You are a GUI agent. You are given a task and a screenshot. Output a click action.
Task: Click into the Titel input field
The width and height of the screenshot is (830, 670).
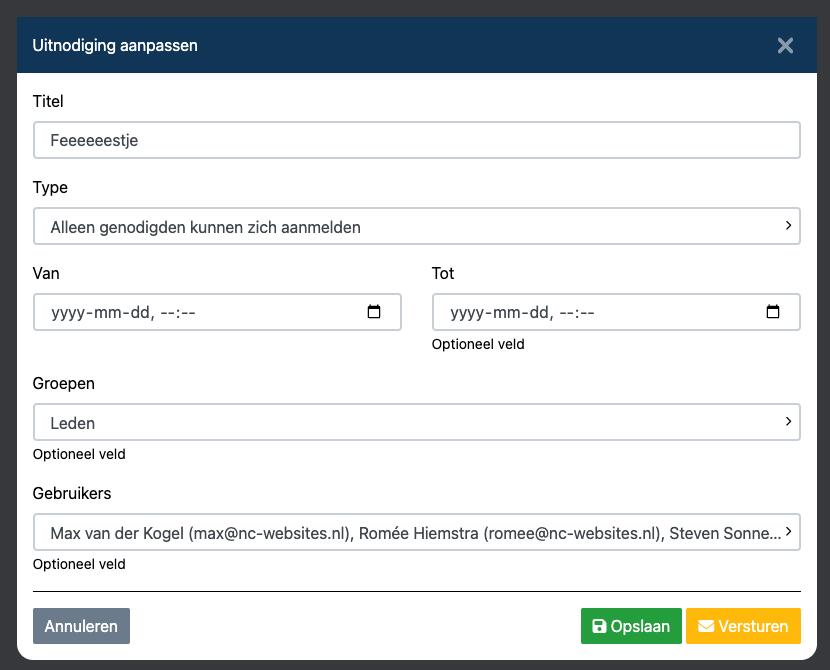[x=417, y=140]
